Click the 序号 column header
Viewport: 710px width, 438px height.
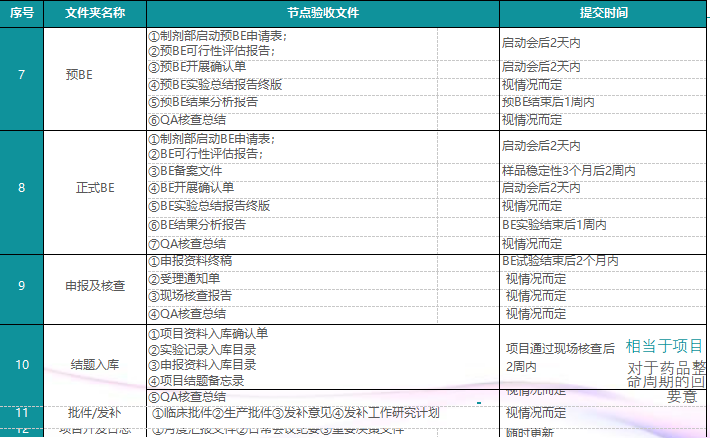(22, 13)
